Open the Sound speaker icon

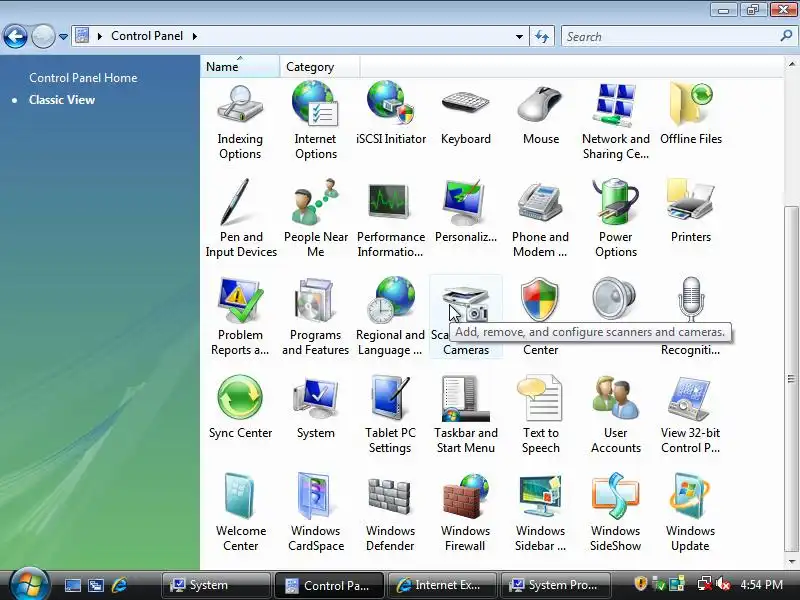(614, 299)
